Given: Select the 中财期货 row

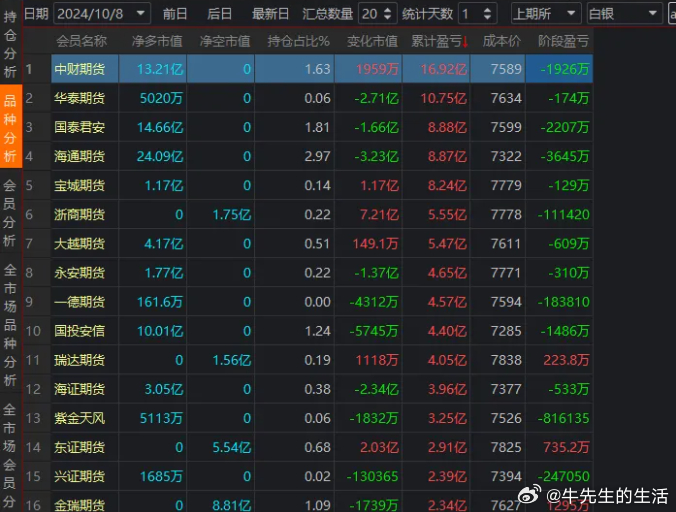Looking at the screenshot, I should pyautogui.click(x=322, y=69).
